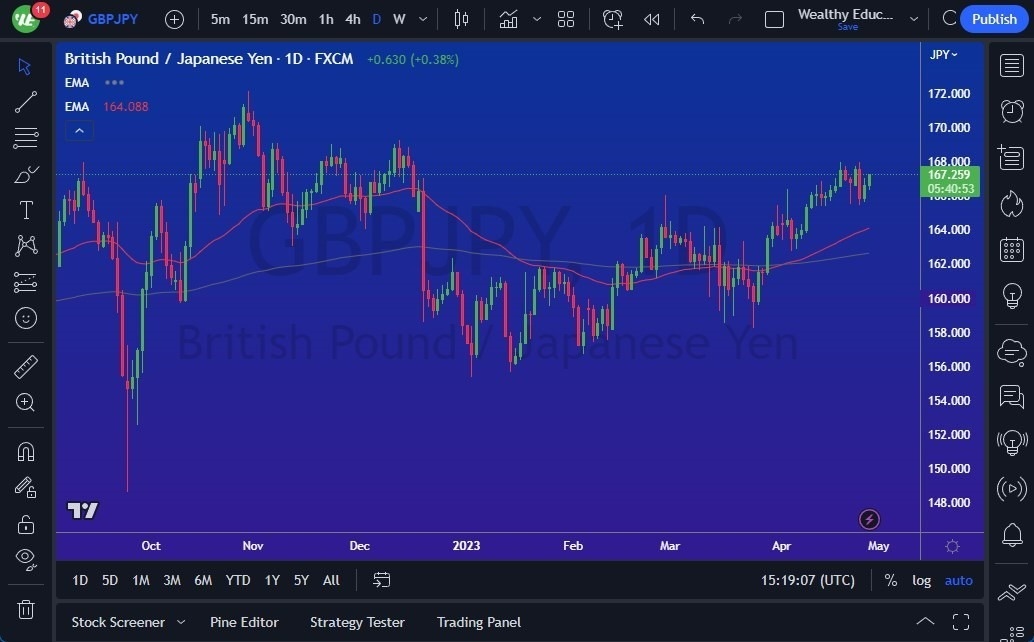Select the Trend Line drawing tool

coord(25,102)
